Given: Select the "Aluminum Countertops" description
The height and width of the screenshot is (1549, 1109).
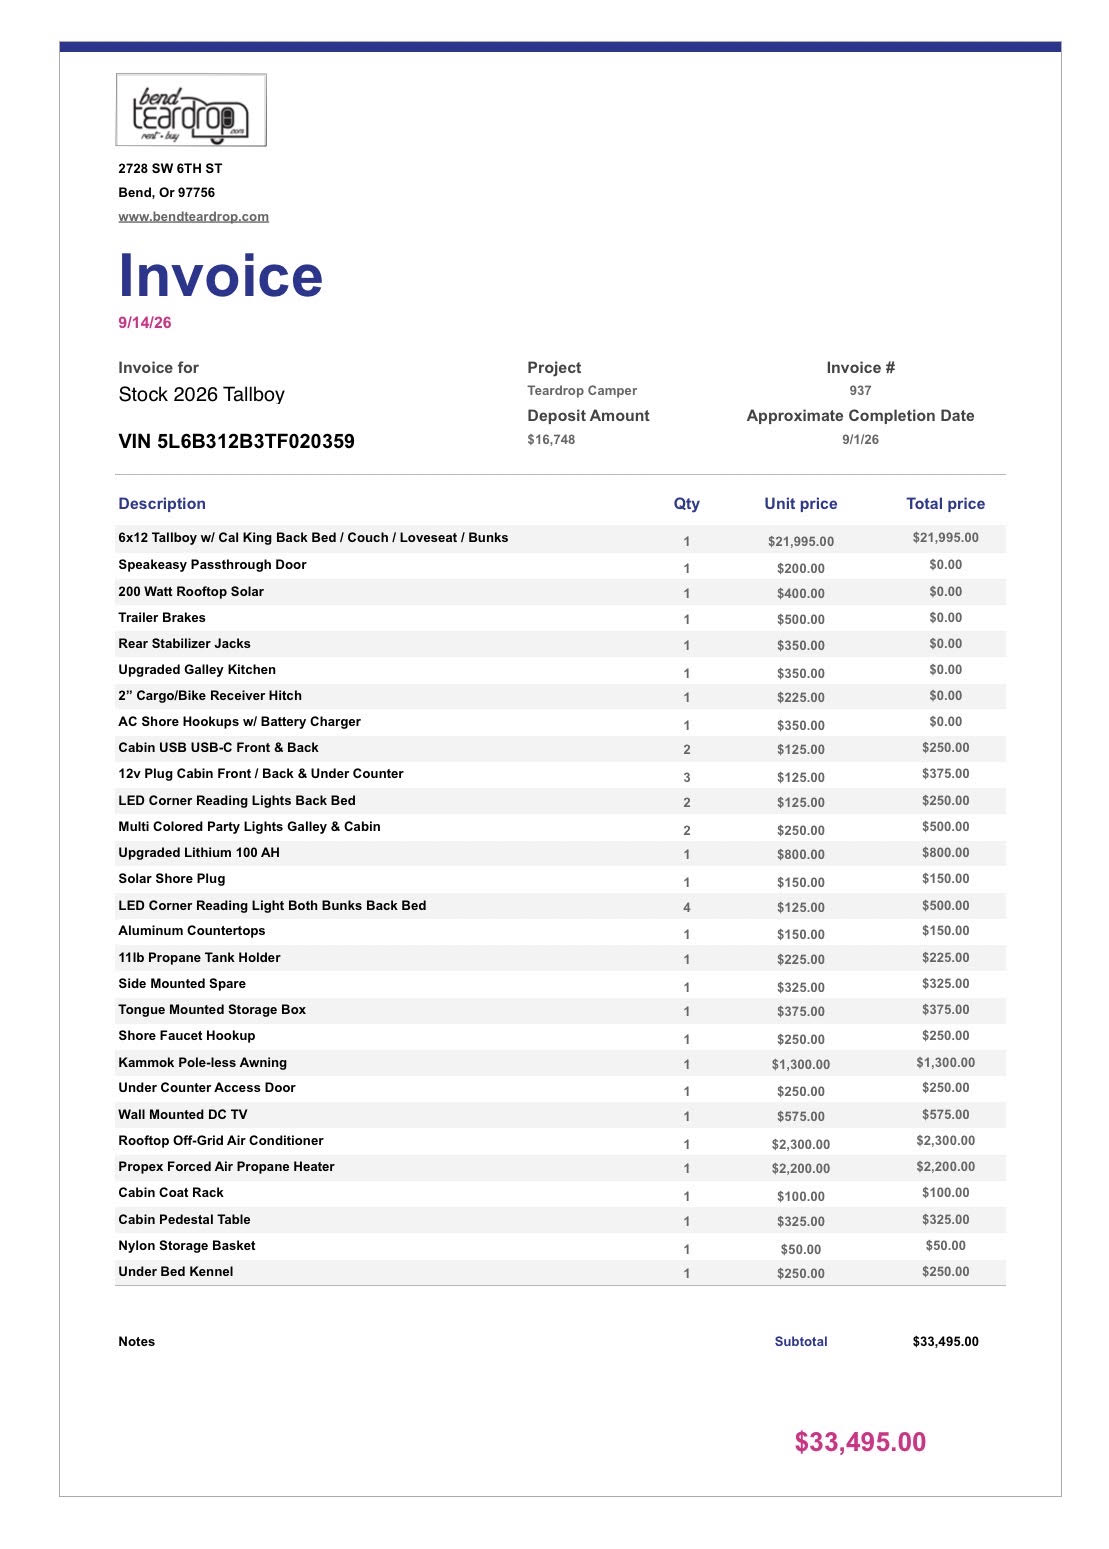Looking at the screenshot, I should tap(192, 930).
